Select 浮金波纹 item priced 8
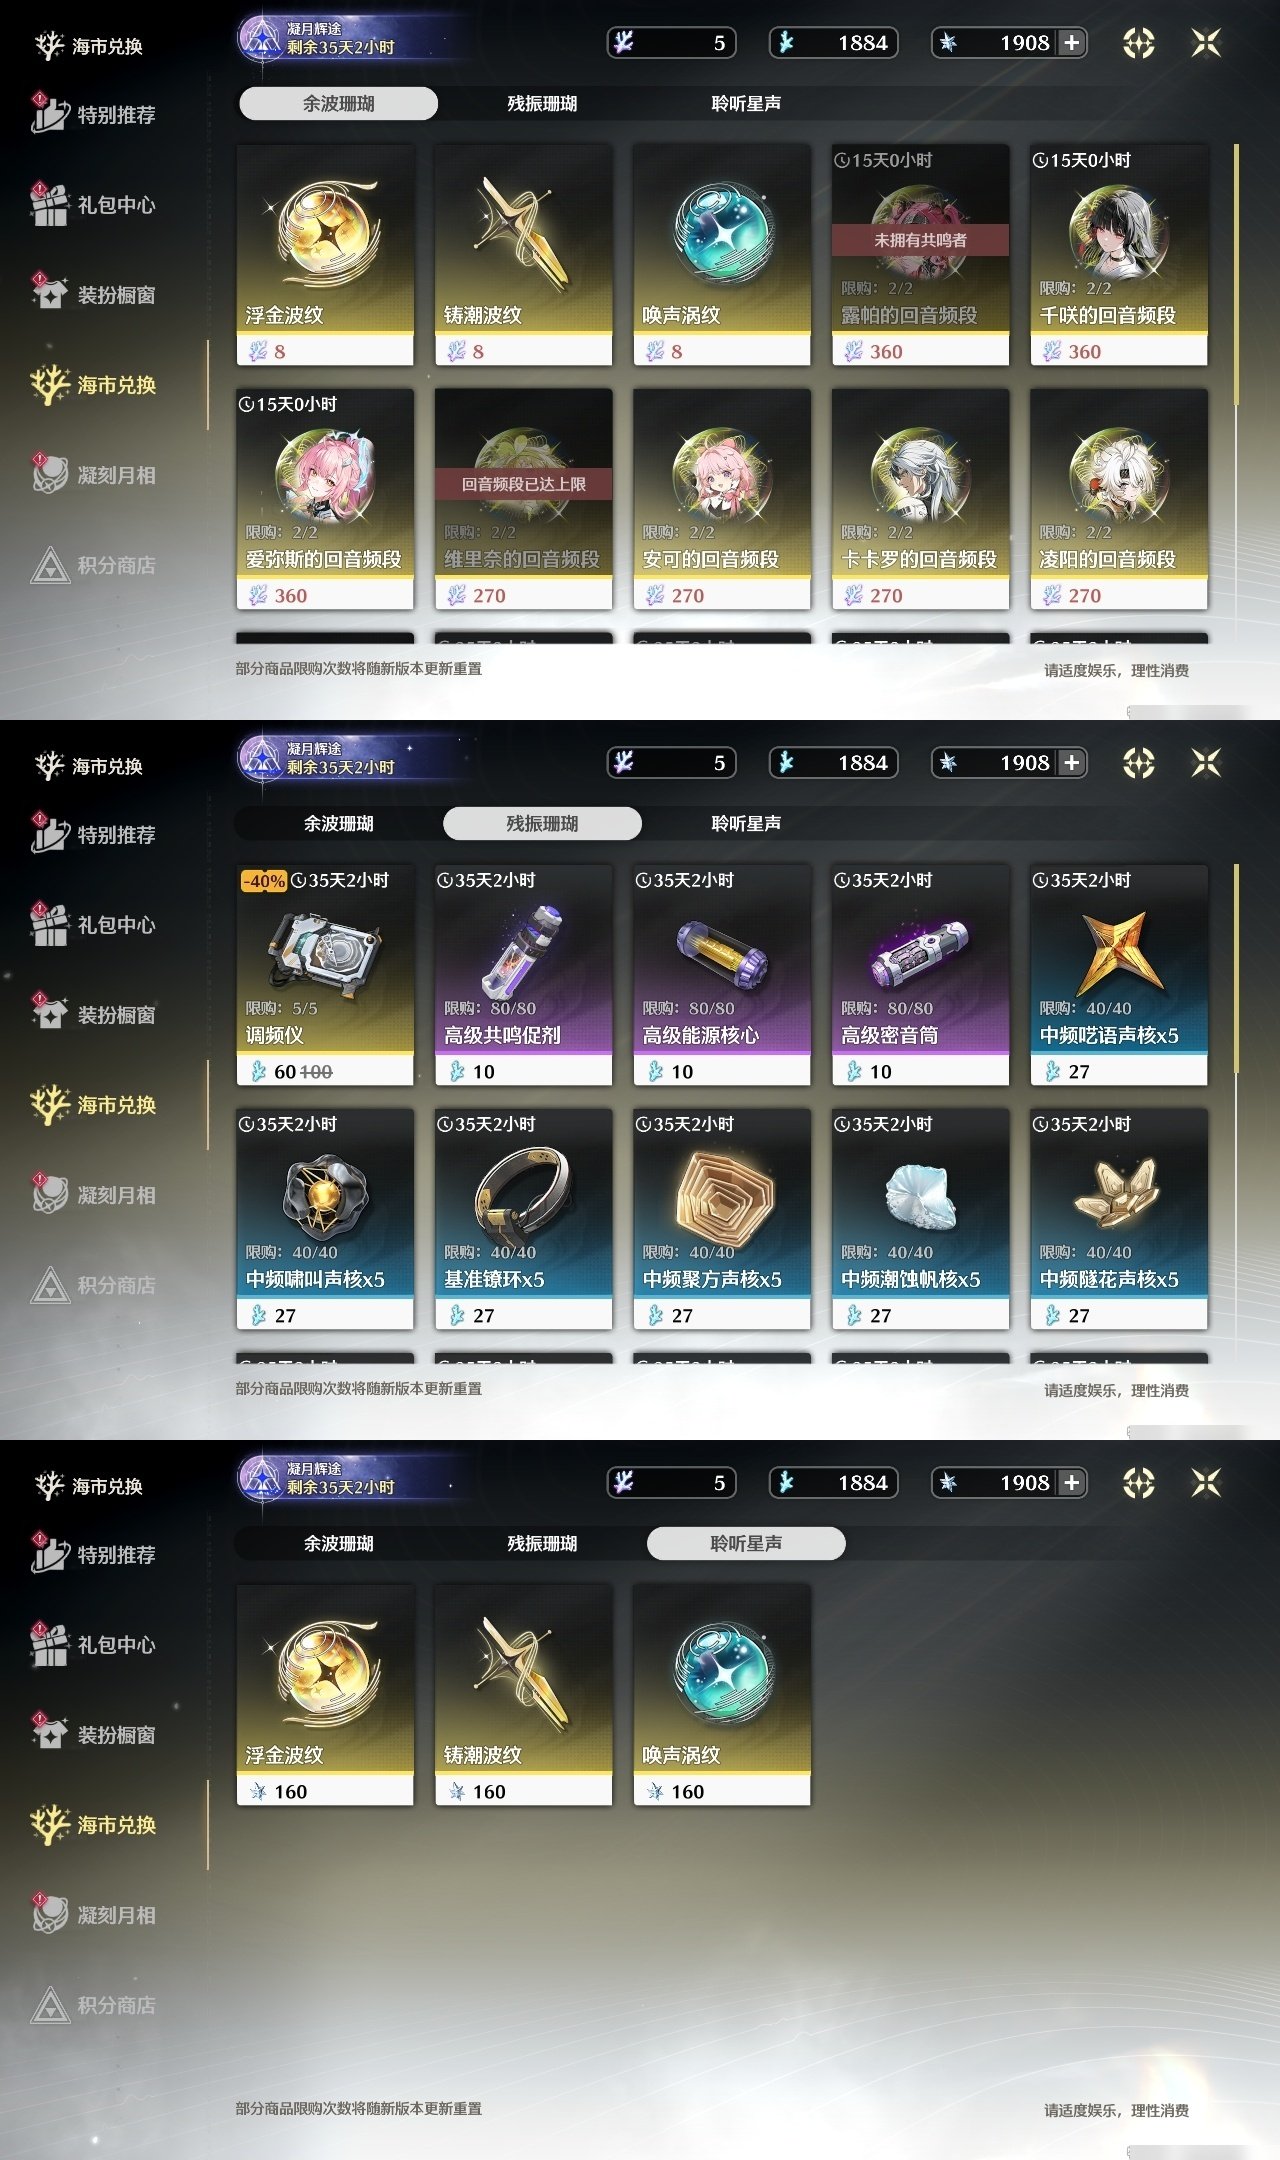This screenshot has width=1280, height=2160. (x=325, y=255)
